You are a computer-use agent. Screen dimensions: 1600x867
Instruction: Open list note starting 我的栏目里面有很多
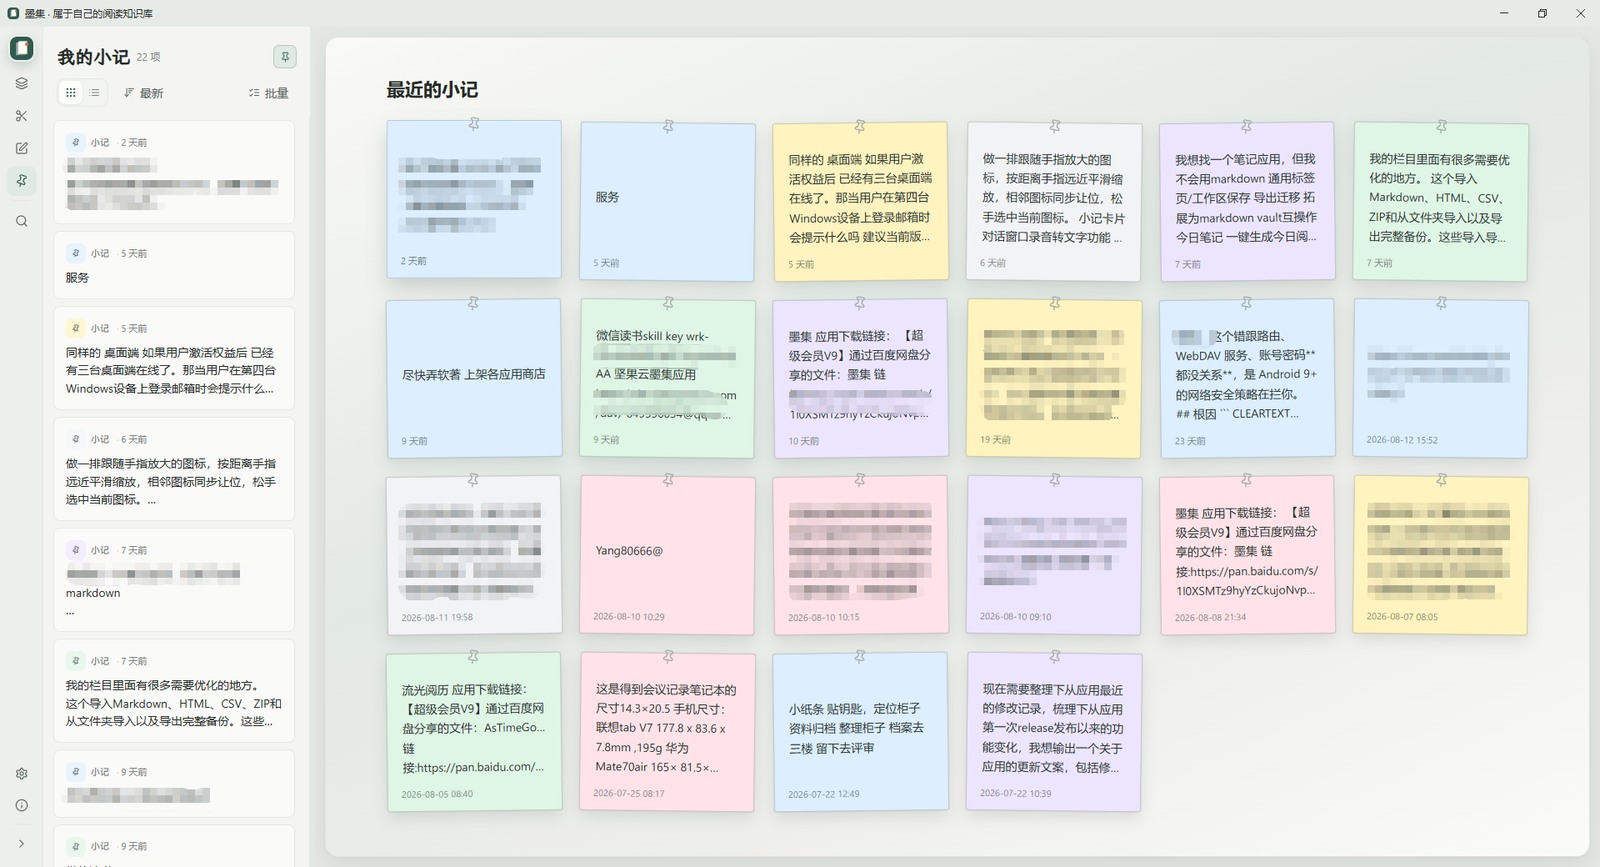click(x=174, y=691)
